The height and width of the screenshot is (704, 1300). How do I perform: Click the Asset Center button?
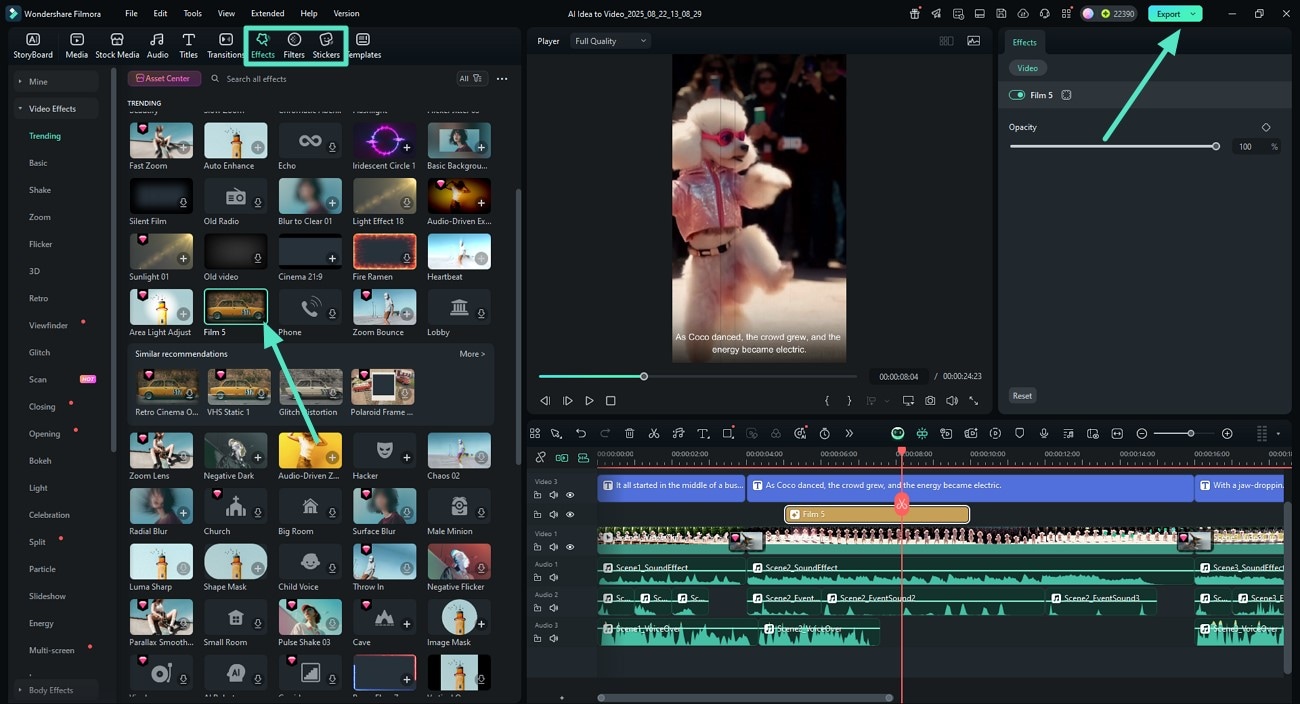pos(165,78)
